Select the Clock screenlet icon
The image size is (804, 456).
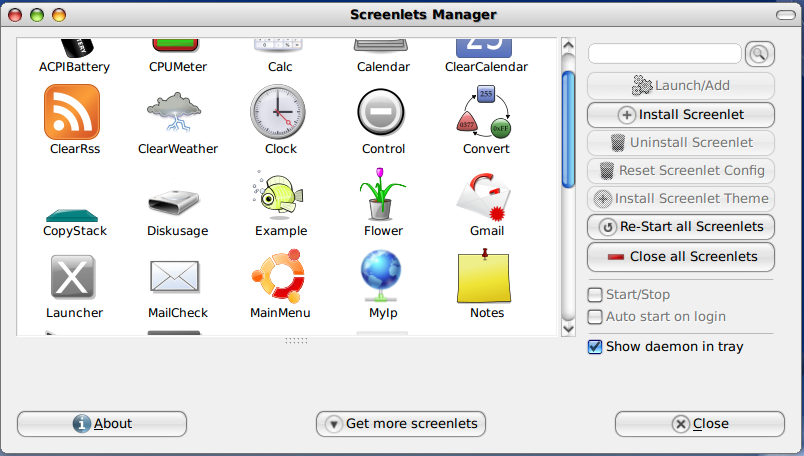(x=278, y=112)
